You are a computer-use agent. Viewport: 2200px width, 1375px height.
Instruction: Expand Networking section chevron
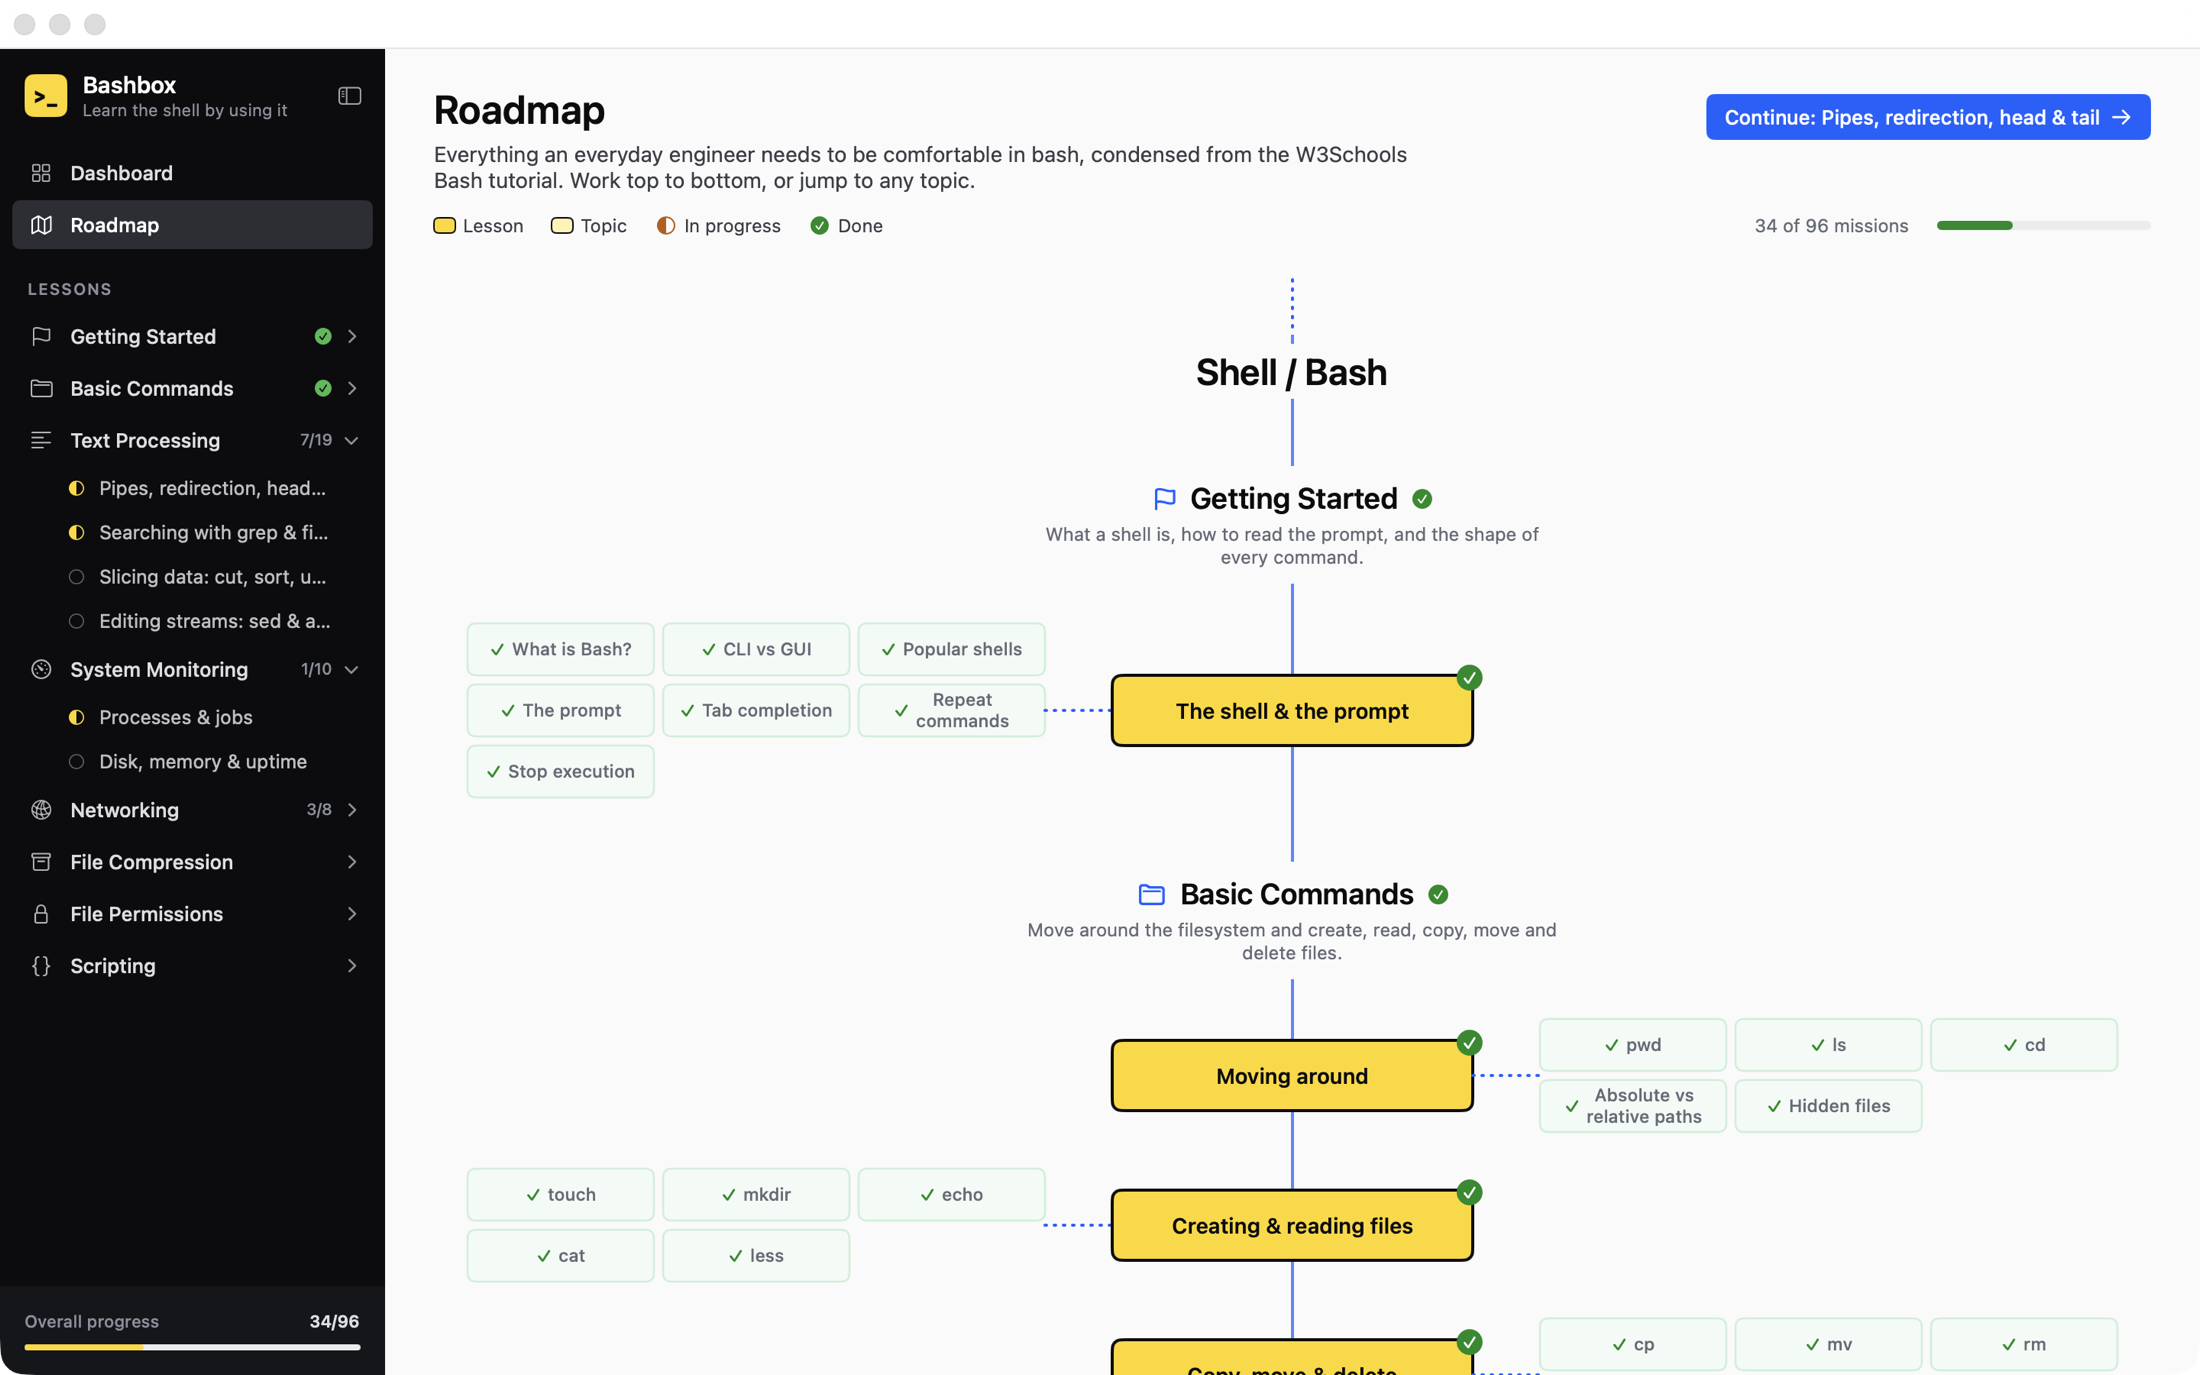(x=352, y=810)
